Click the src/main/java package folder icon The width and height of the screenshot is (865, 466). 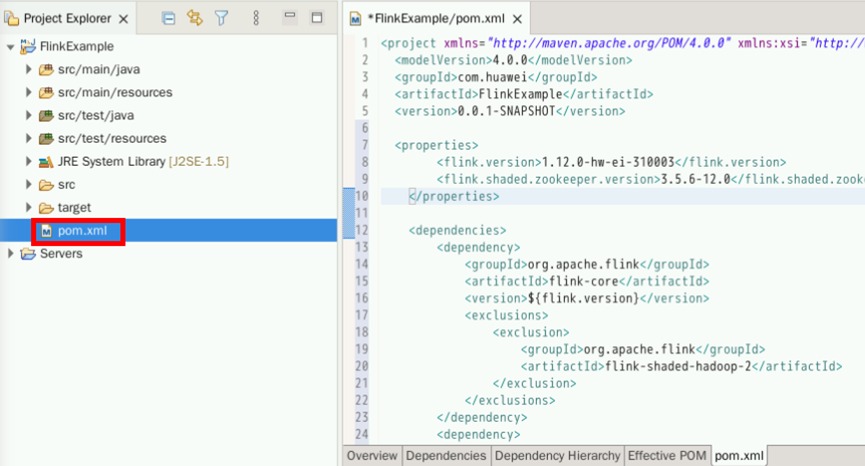pos(45,70)
